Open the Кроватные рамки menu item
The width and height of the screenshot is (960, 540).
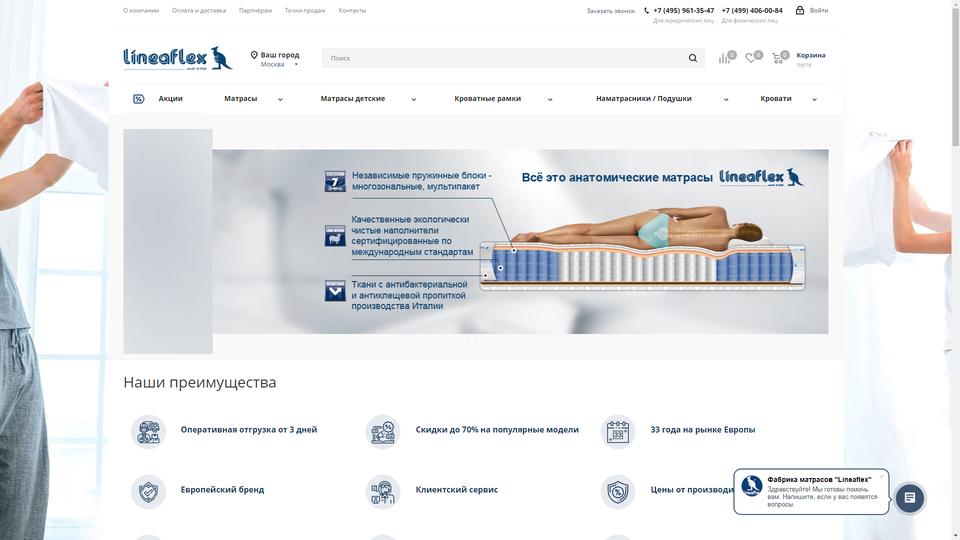tap(487, 99)
